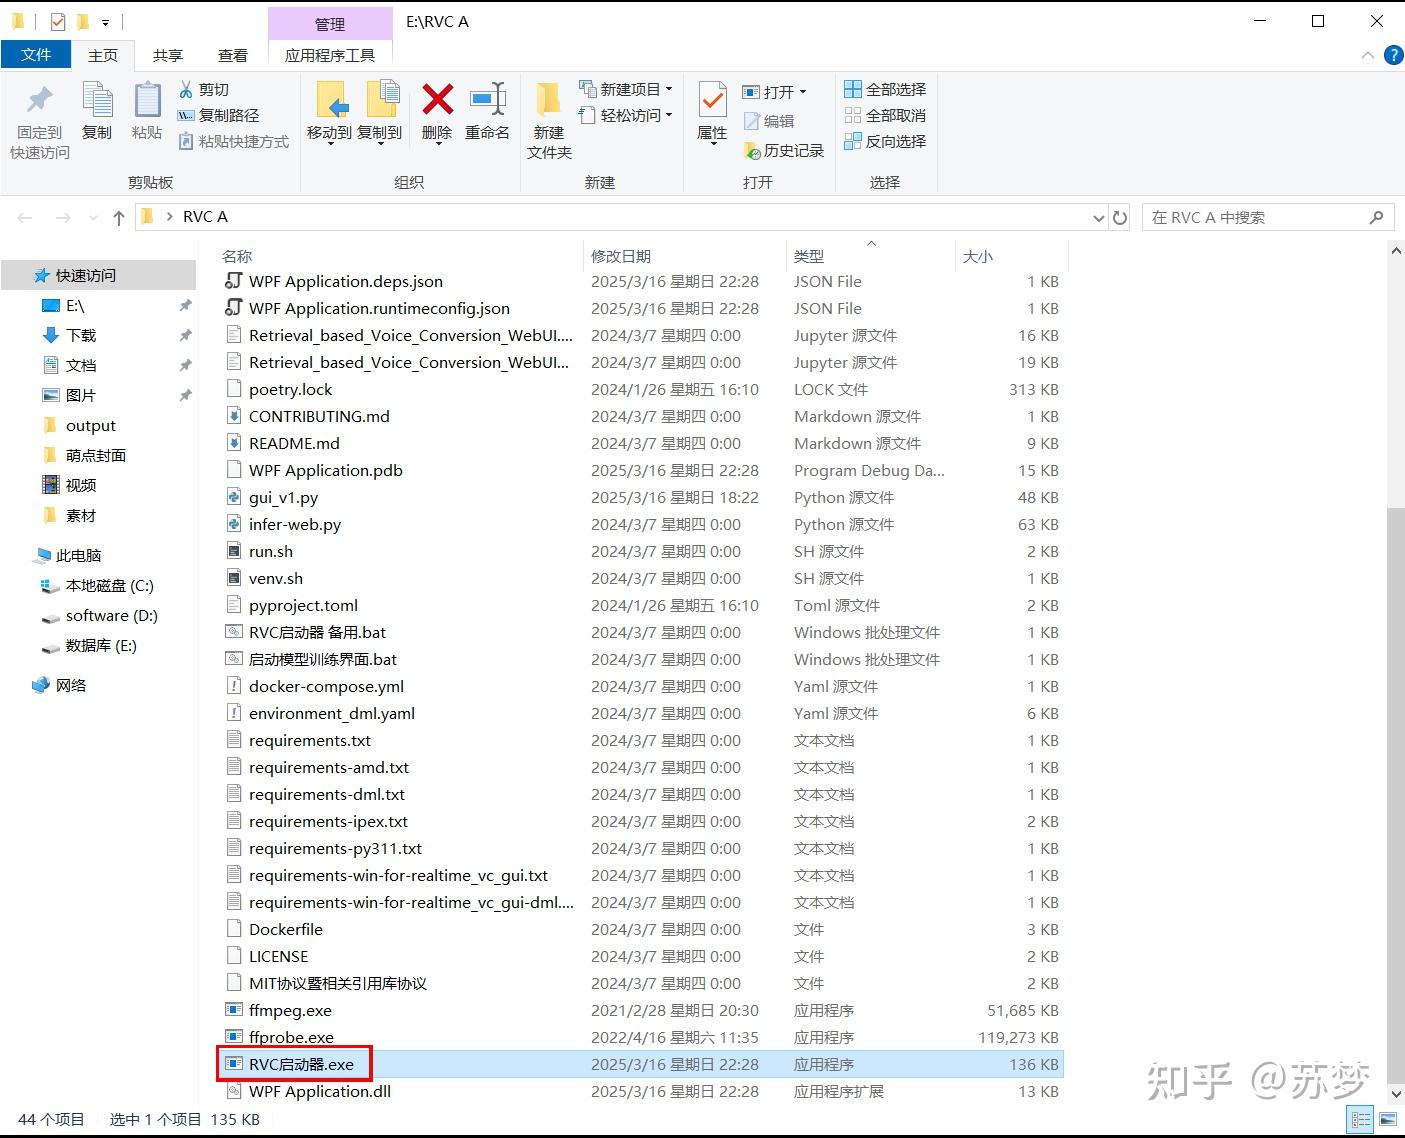Open the 此电脑 sidebar entry
1405x1138 pixels.
pos(79,555)
